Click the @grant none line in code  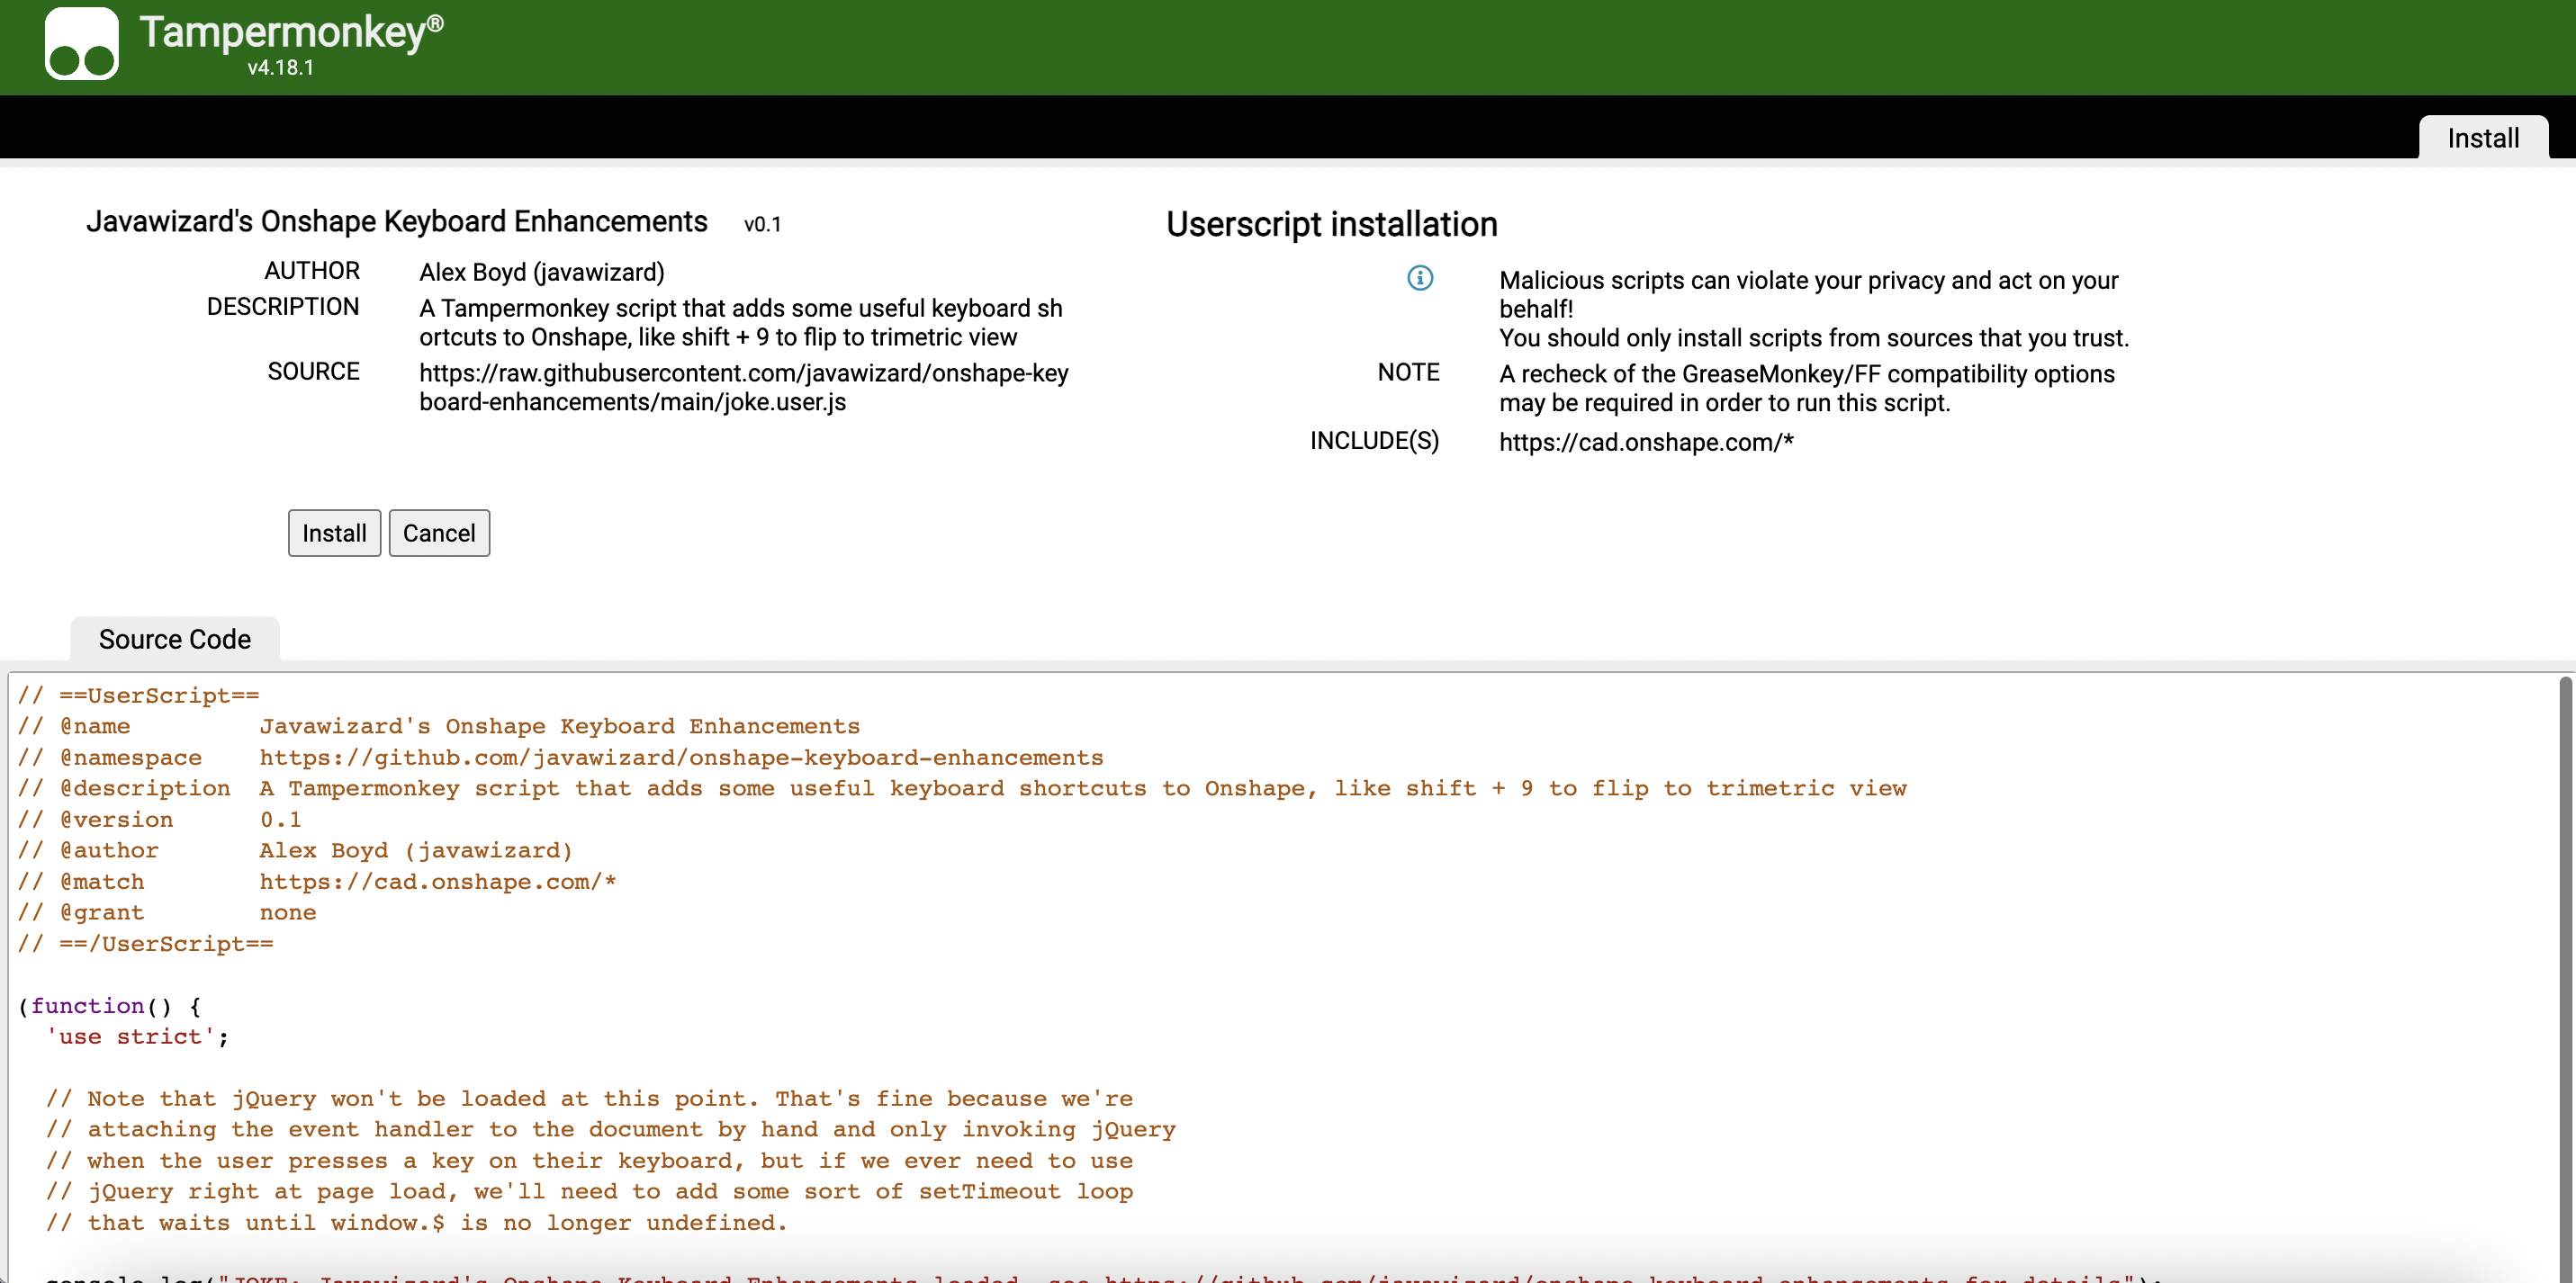(166, 912)
